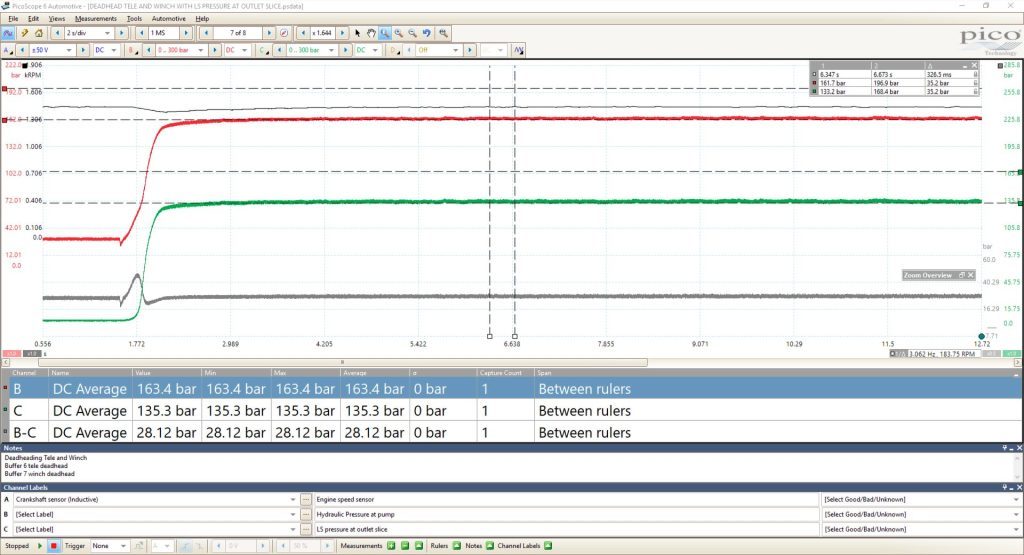Open the Tools menu
Viewport: 1024px width, 555px height.
tap(134, 19)
